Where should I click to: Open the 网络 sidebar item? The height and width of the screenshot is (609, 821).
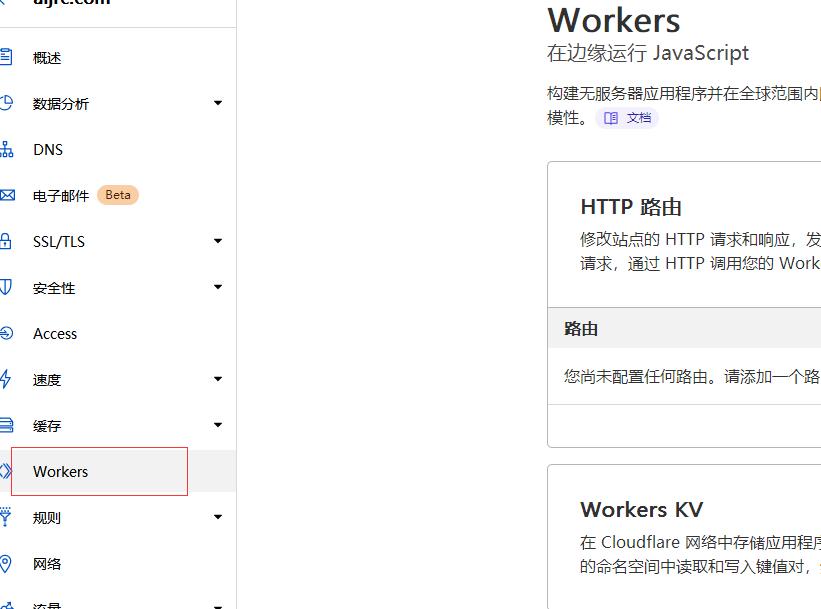pos(118,563)
